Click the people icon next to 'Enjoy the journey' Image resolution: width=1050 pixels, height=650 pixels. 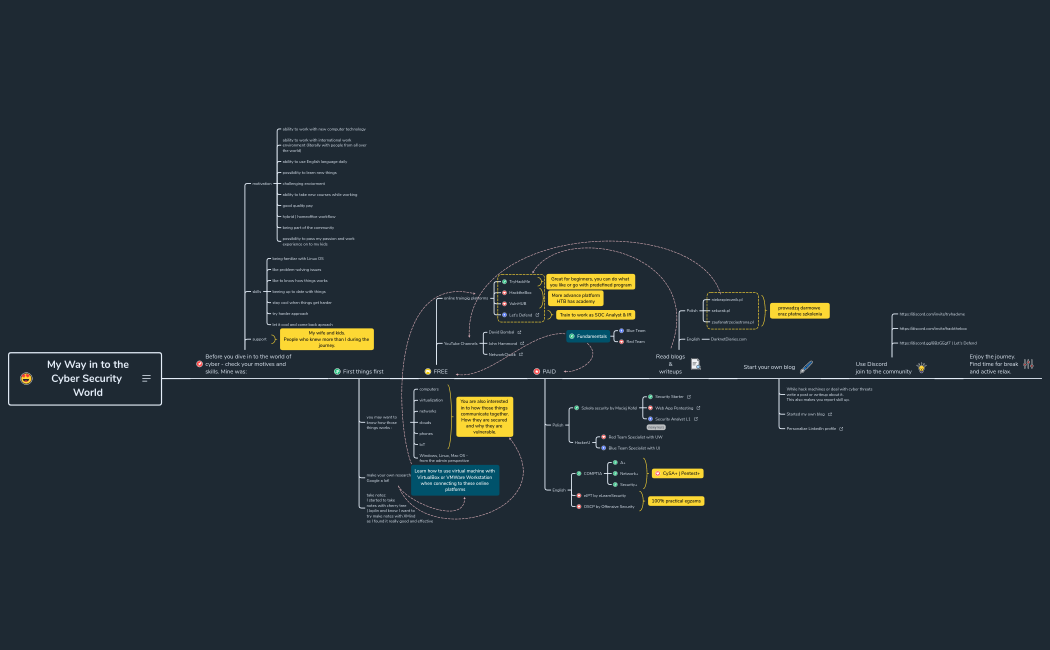pyautogui.click(x=1029, y=364)
